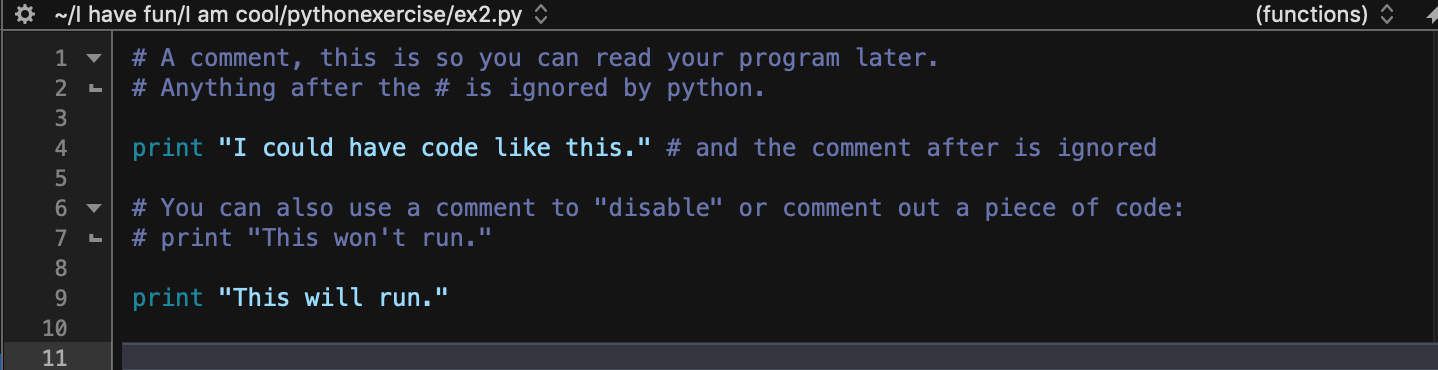Image resolution: width=1438 pixels, height=370 pixels.
Task: Click fold-end marker beside line 2
Action: (94, 88)
